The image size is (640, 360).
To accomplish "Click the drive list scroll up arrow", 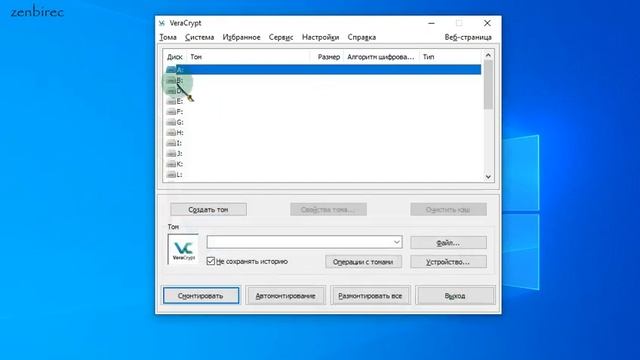I will pos(488,55).
